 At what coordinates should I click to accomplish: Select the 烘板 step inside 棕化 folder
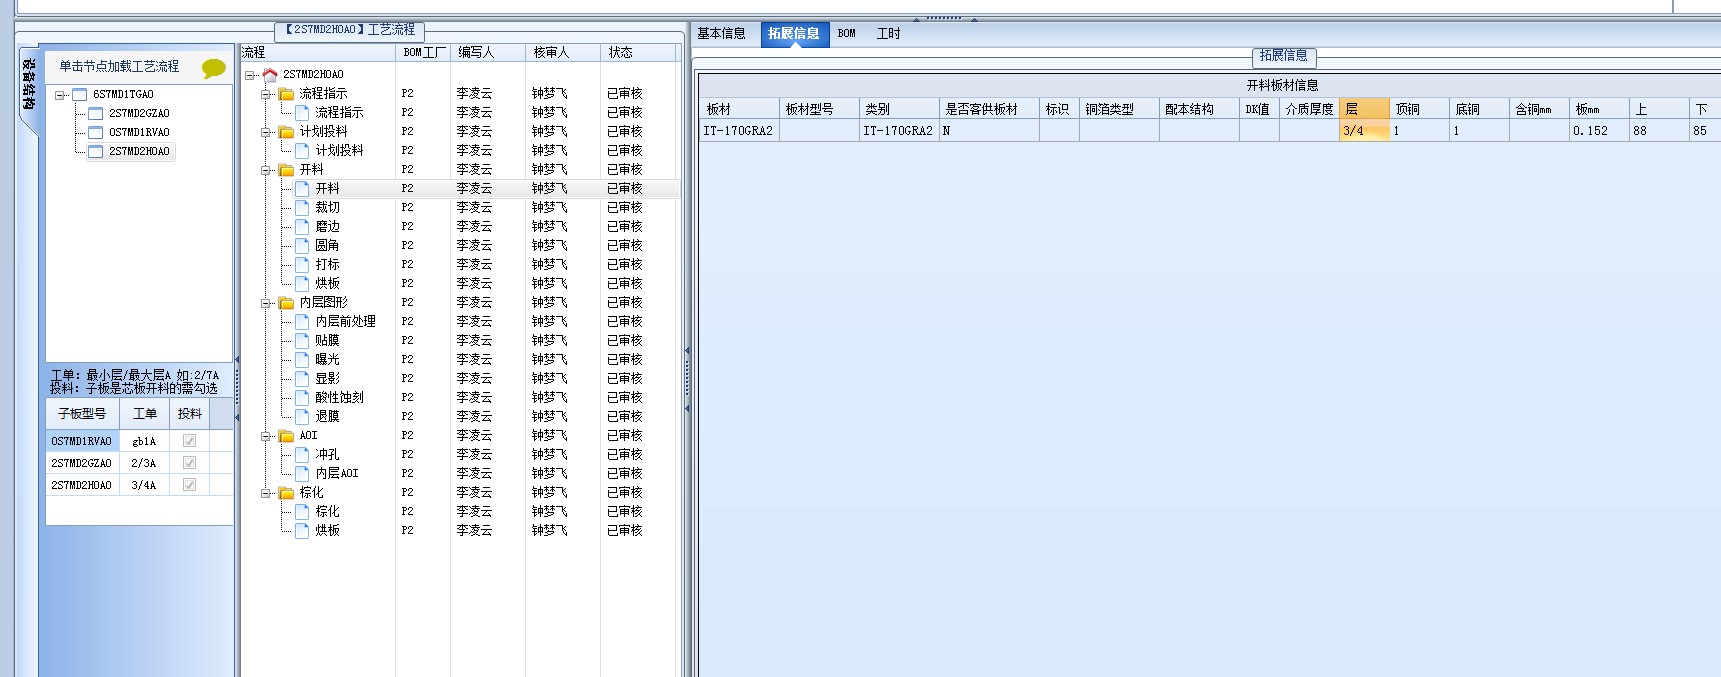327,530
